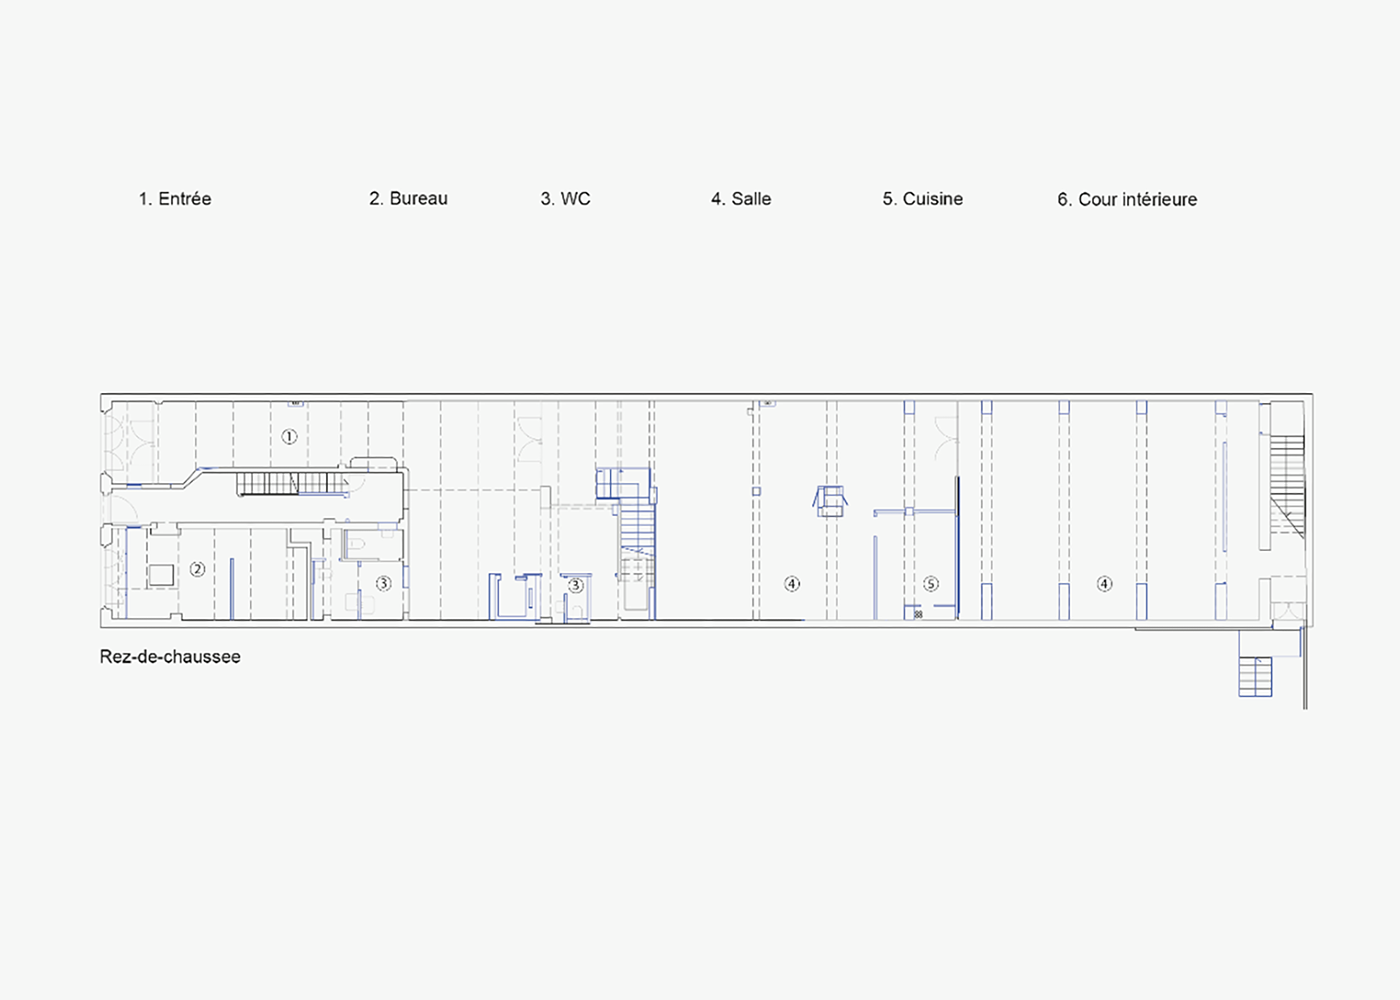Click the circled 2 marker in the office

tap(197, 569)
